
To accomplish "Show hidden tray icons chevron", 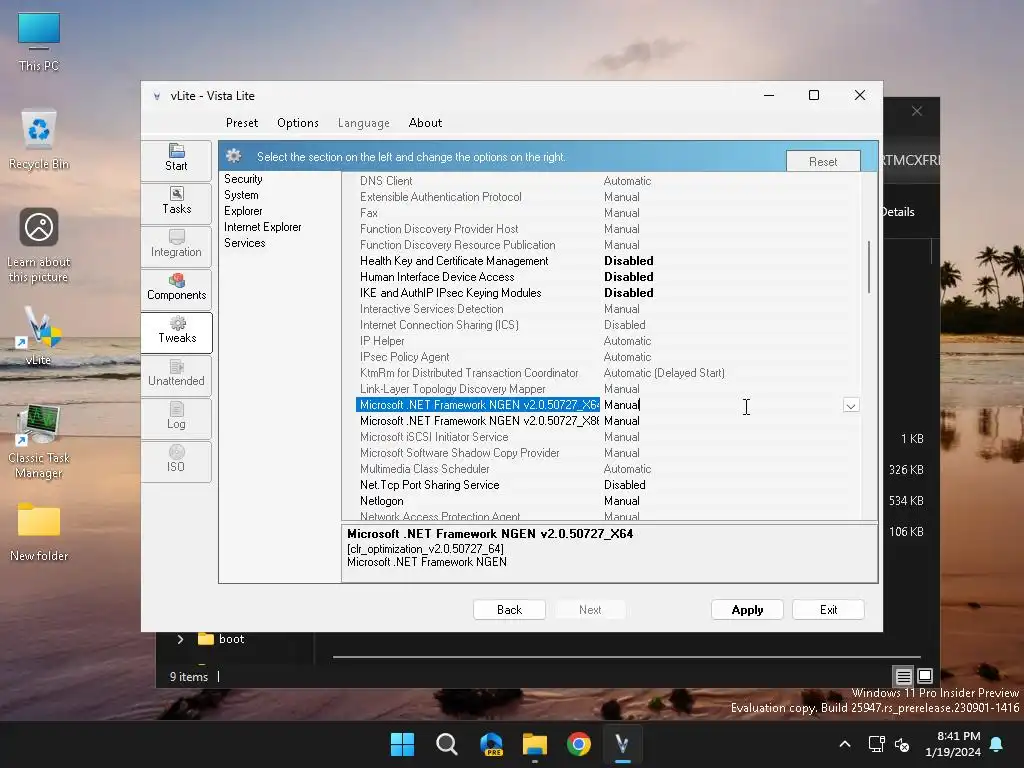I will [x=844, y=744].
